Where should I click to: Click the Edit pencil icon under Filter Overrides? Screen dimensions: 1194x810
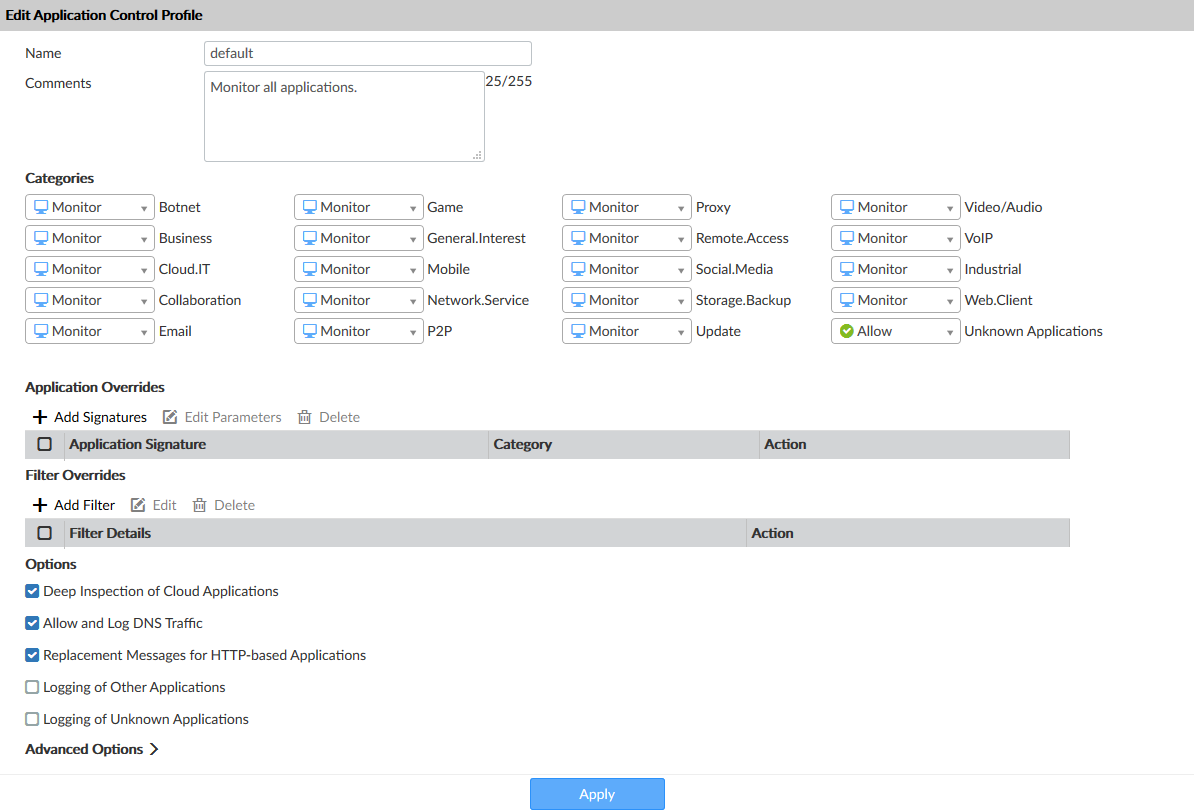(x=137, y=505)
